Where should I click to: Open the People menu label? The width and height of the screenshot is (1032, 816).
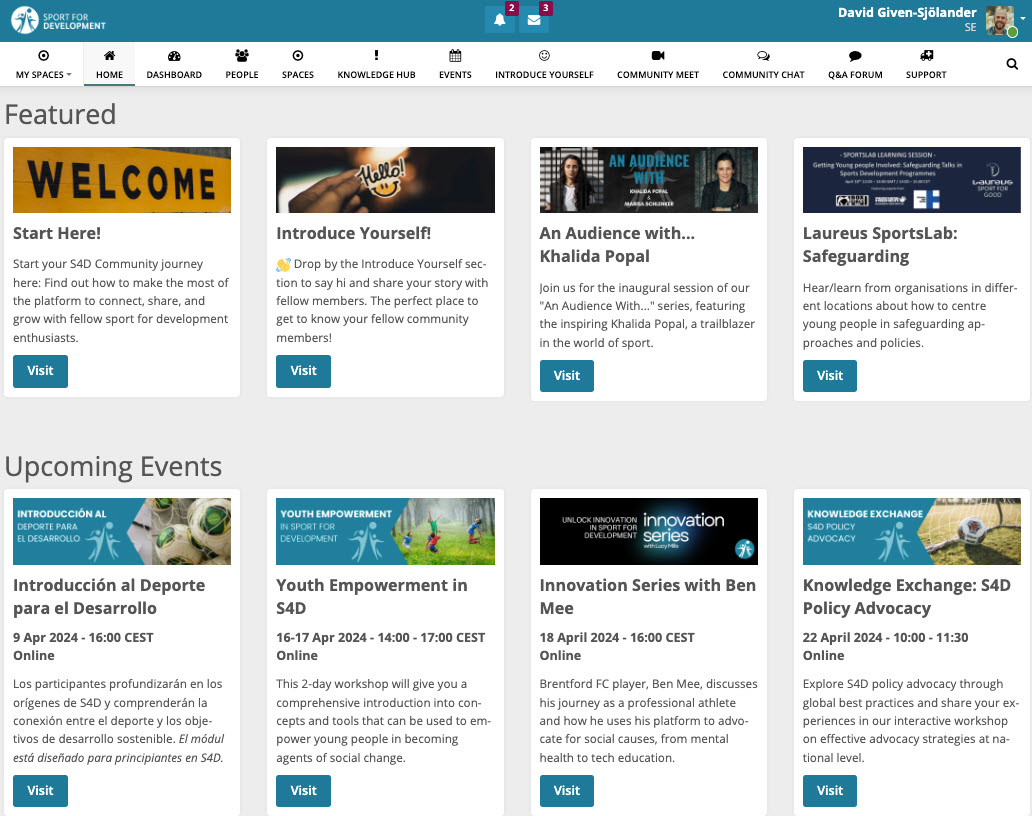point(242,75)
